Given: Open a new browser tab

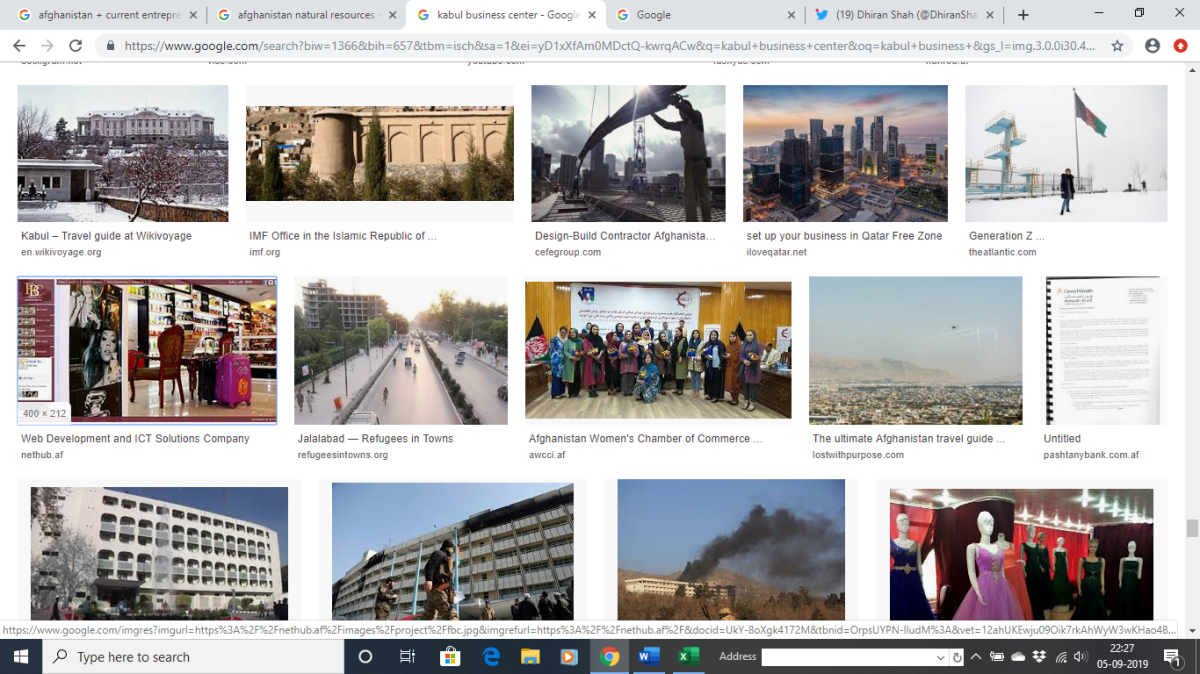Looking at the screenshot, I should point(1023,15).
